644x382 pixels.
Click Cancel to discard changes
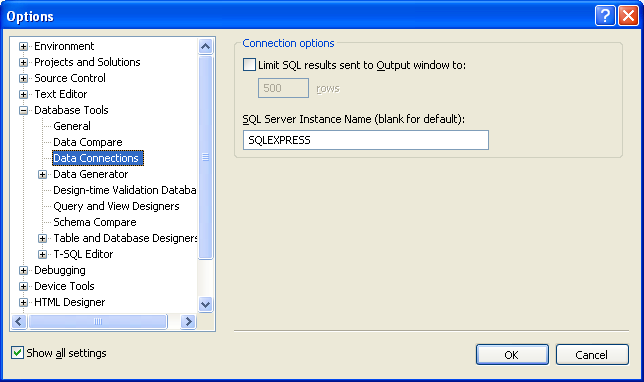pos(592,354)
